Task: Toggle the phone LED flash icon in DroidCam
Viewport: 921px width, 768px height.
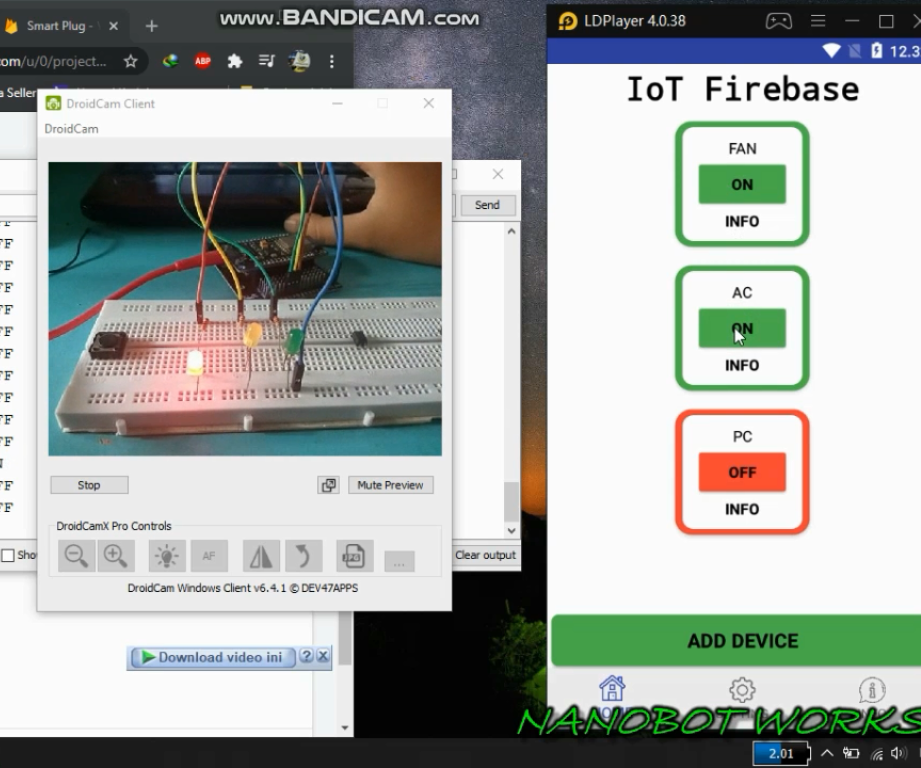Action: [166, 556]
